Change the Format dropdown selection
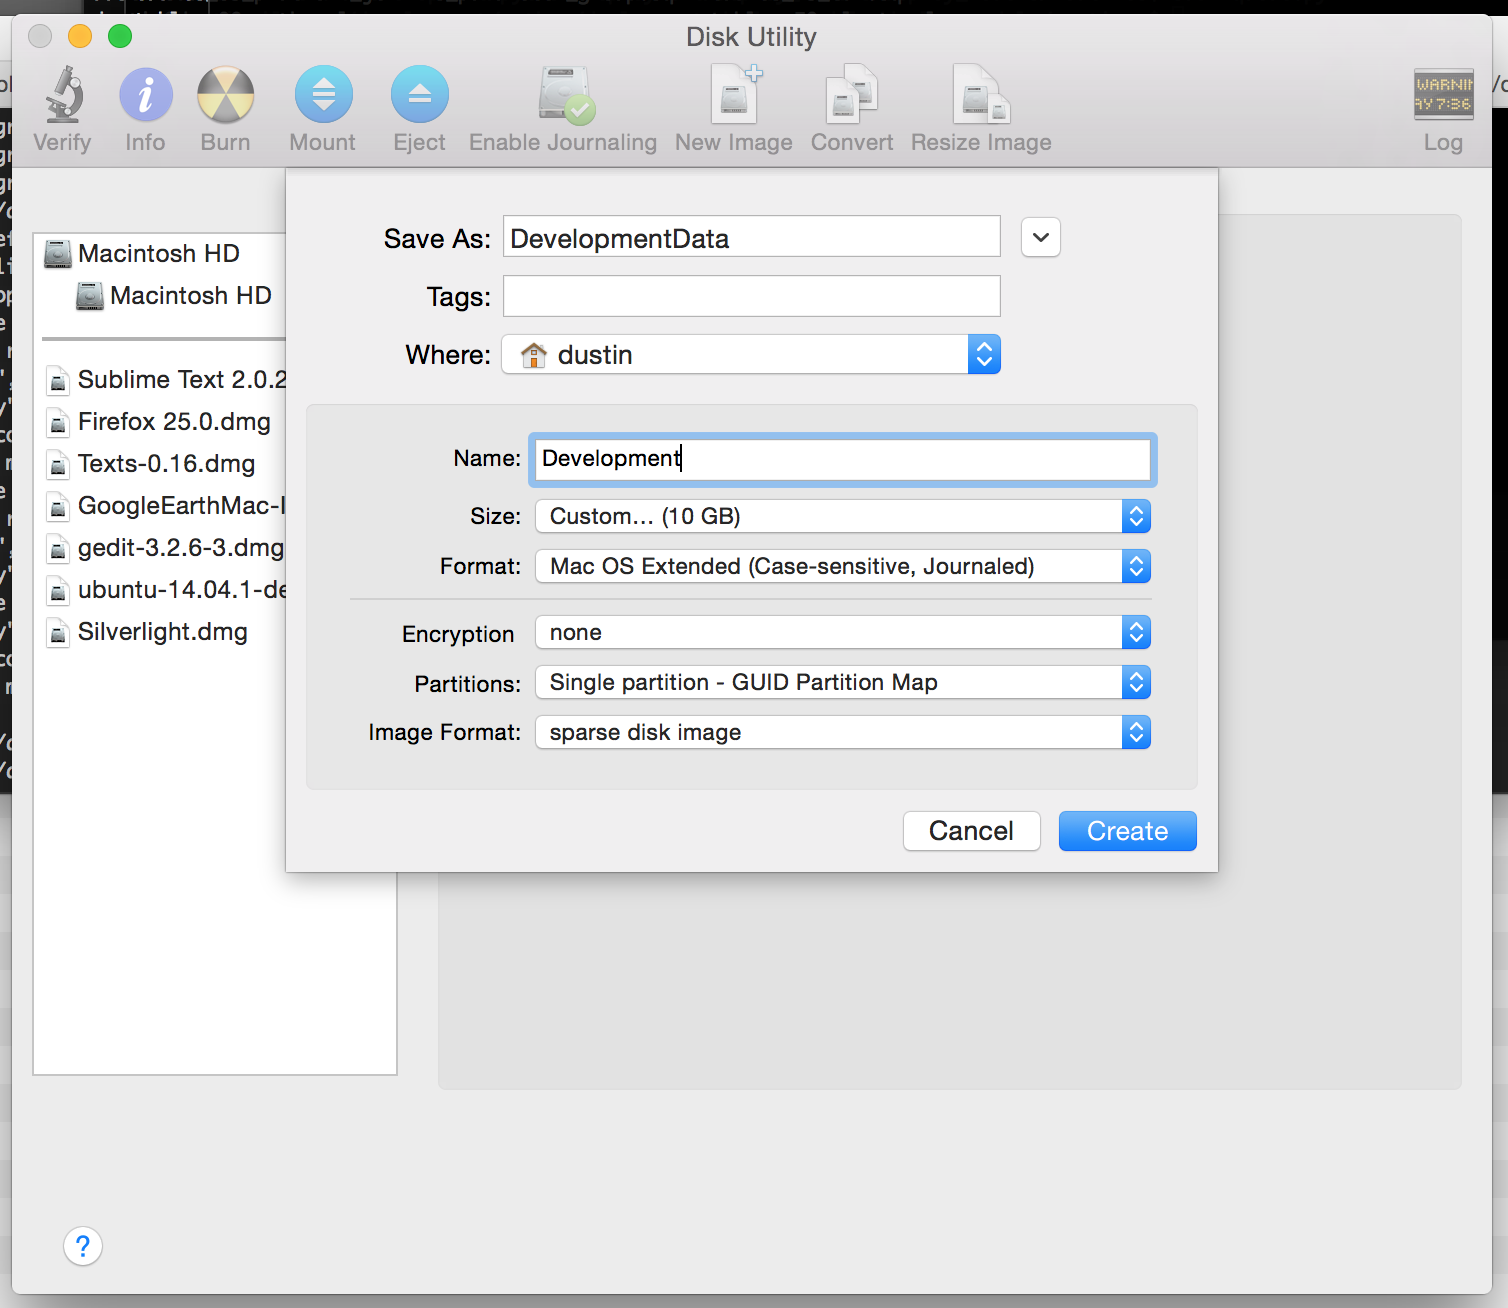The height and width of the screenshot is (1308, 1508). [842, 567]
